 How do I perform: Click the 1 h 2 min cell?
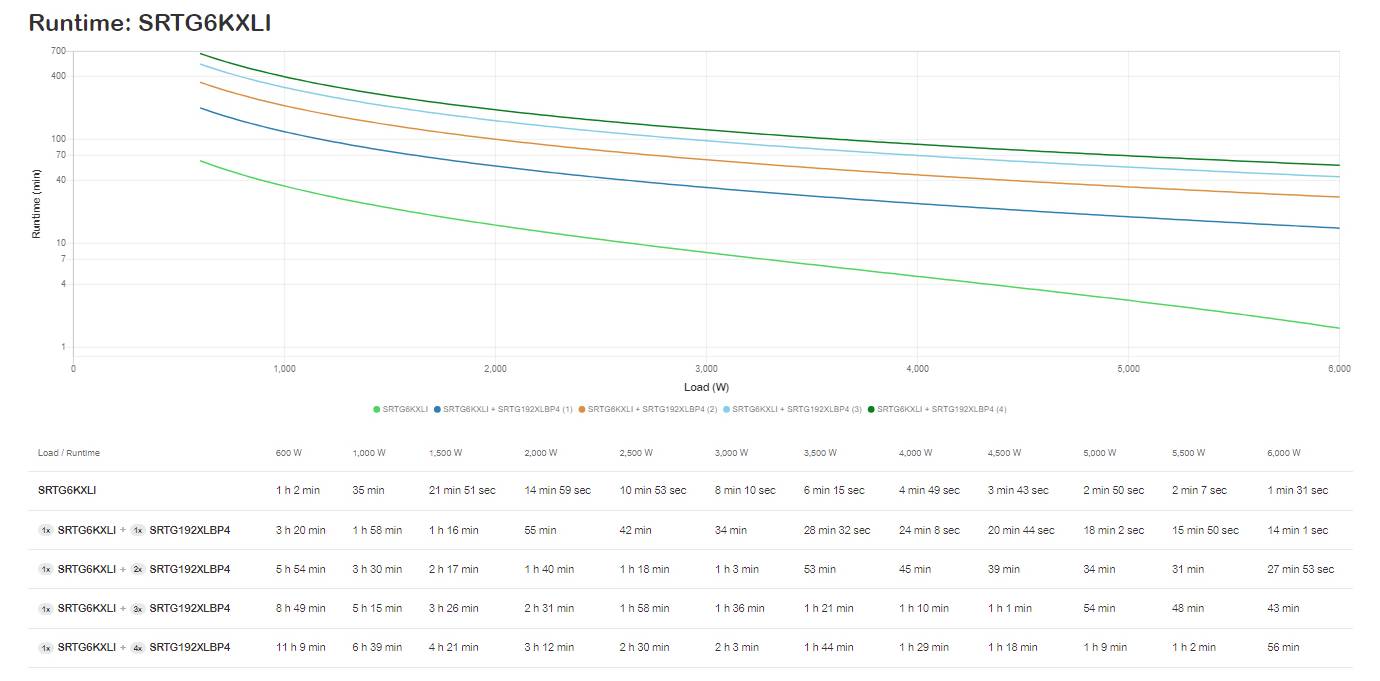pos(298,490)
